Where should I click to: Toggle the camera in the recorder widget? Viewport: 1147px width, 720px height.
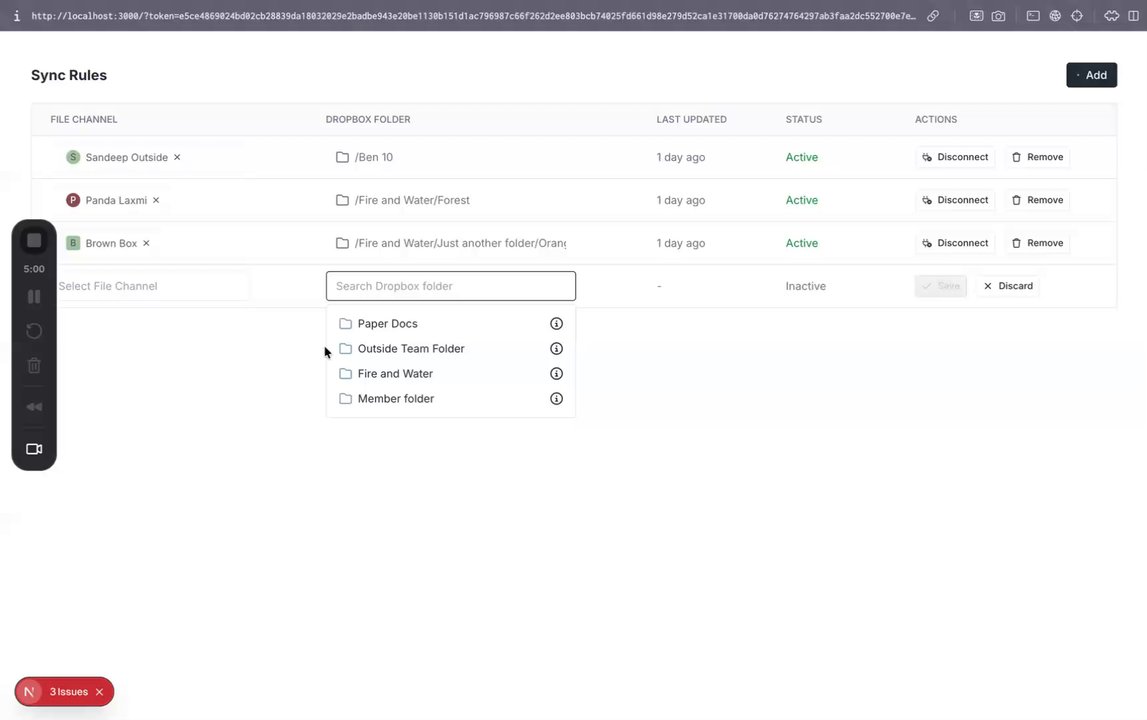coord(34,449)
